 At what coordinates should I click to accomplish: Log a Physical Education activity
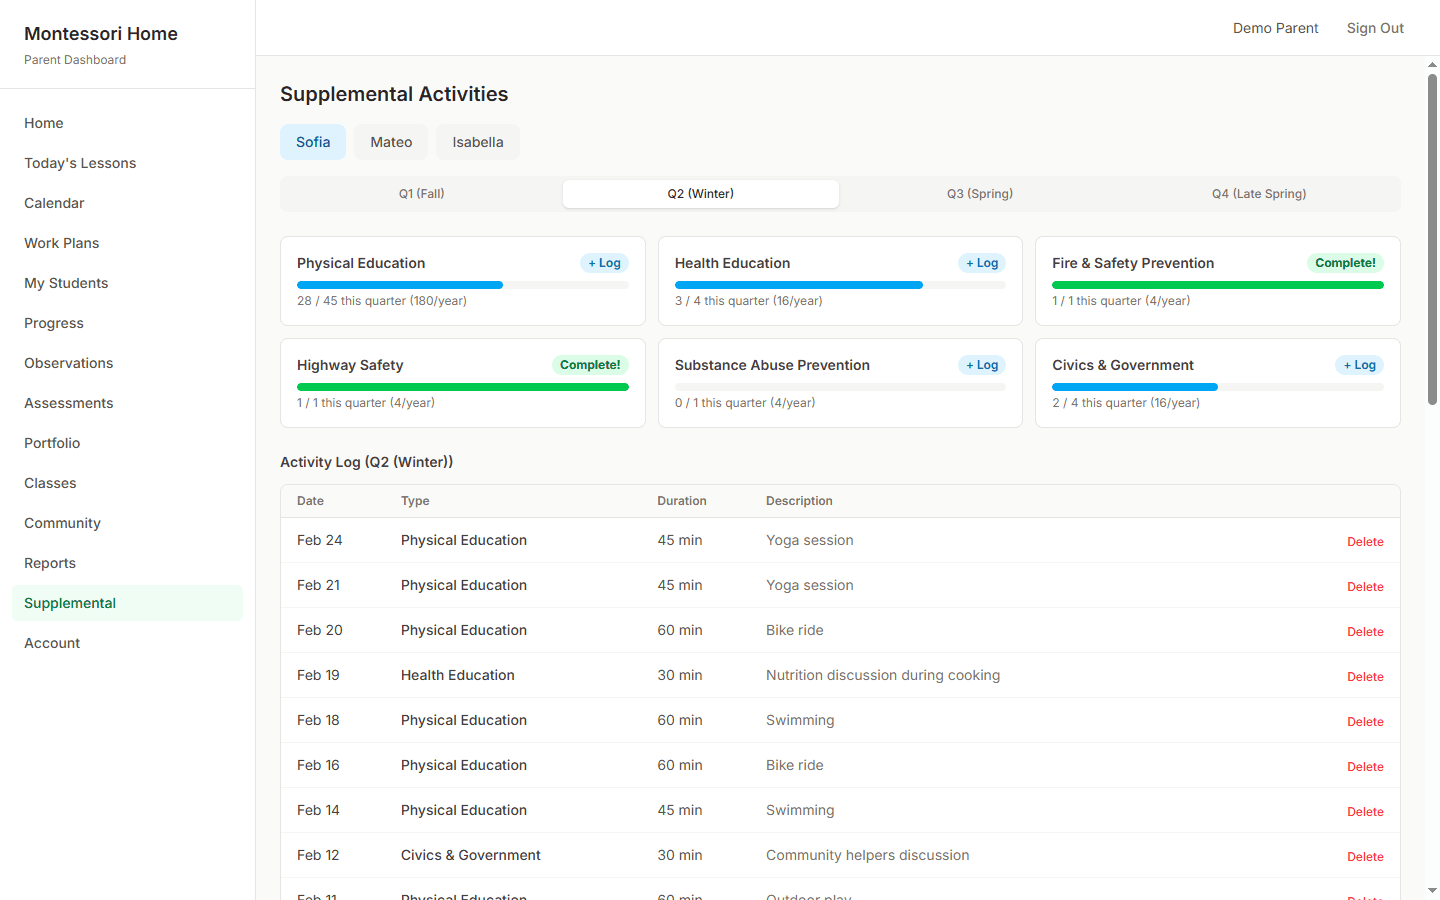[604, 262]
